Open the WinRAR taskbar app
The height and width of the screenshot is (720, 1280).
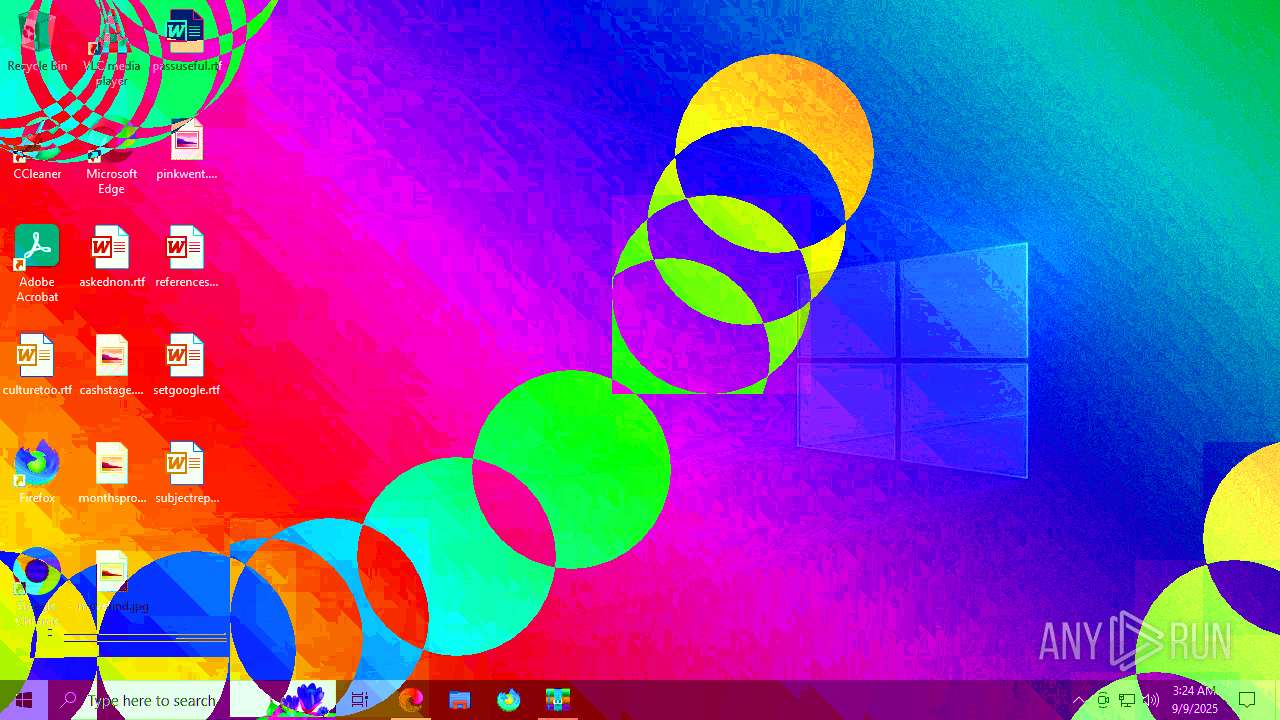click(x=557, y=700)
